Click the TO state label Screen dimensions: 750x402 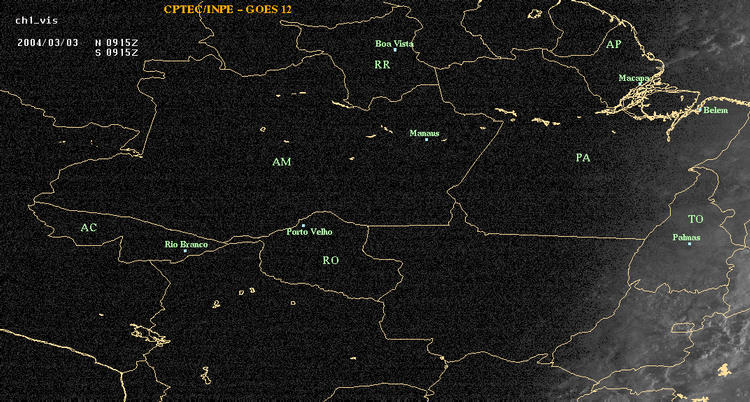[x=695, y=219]
